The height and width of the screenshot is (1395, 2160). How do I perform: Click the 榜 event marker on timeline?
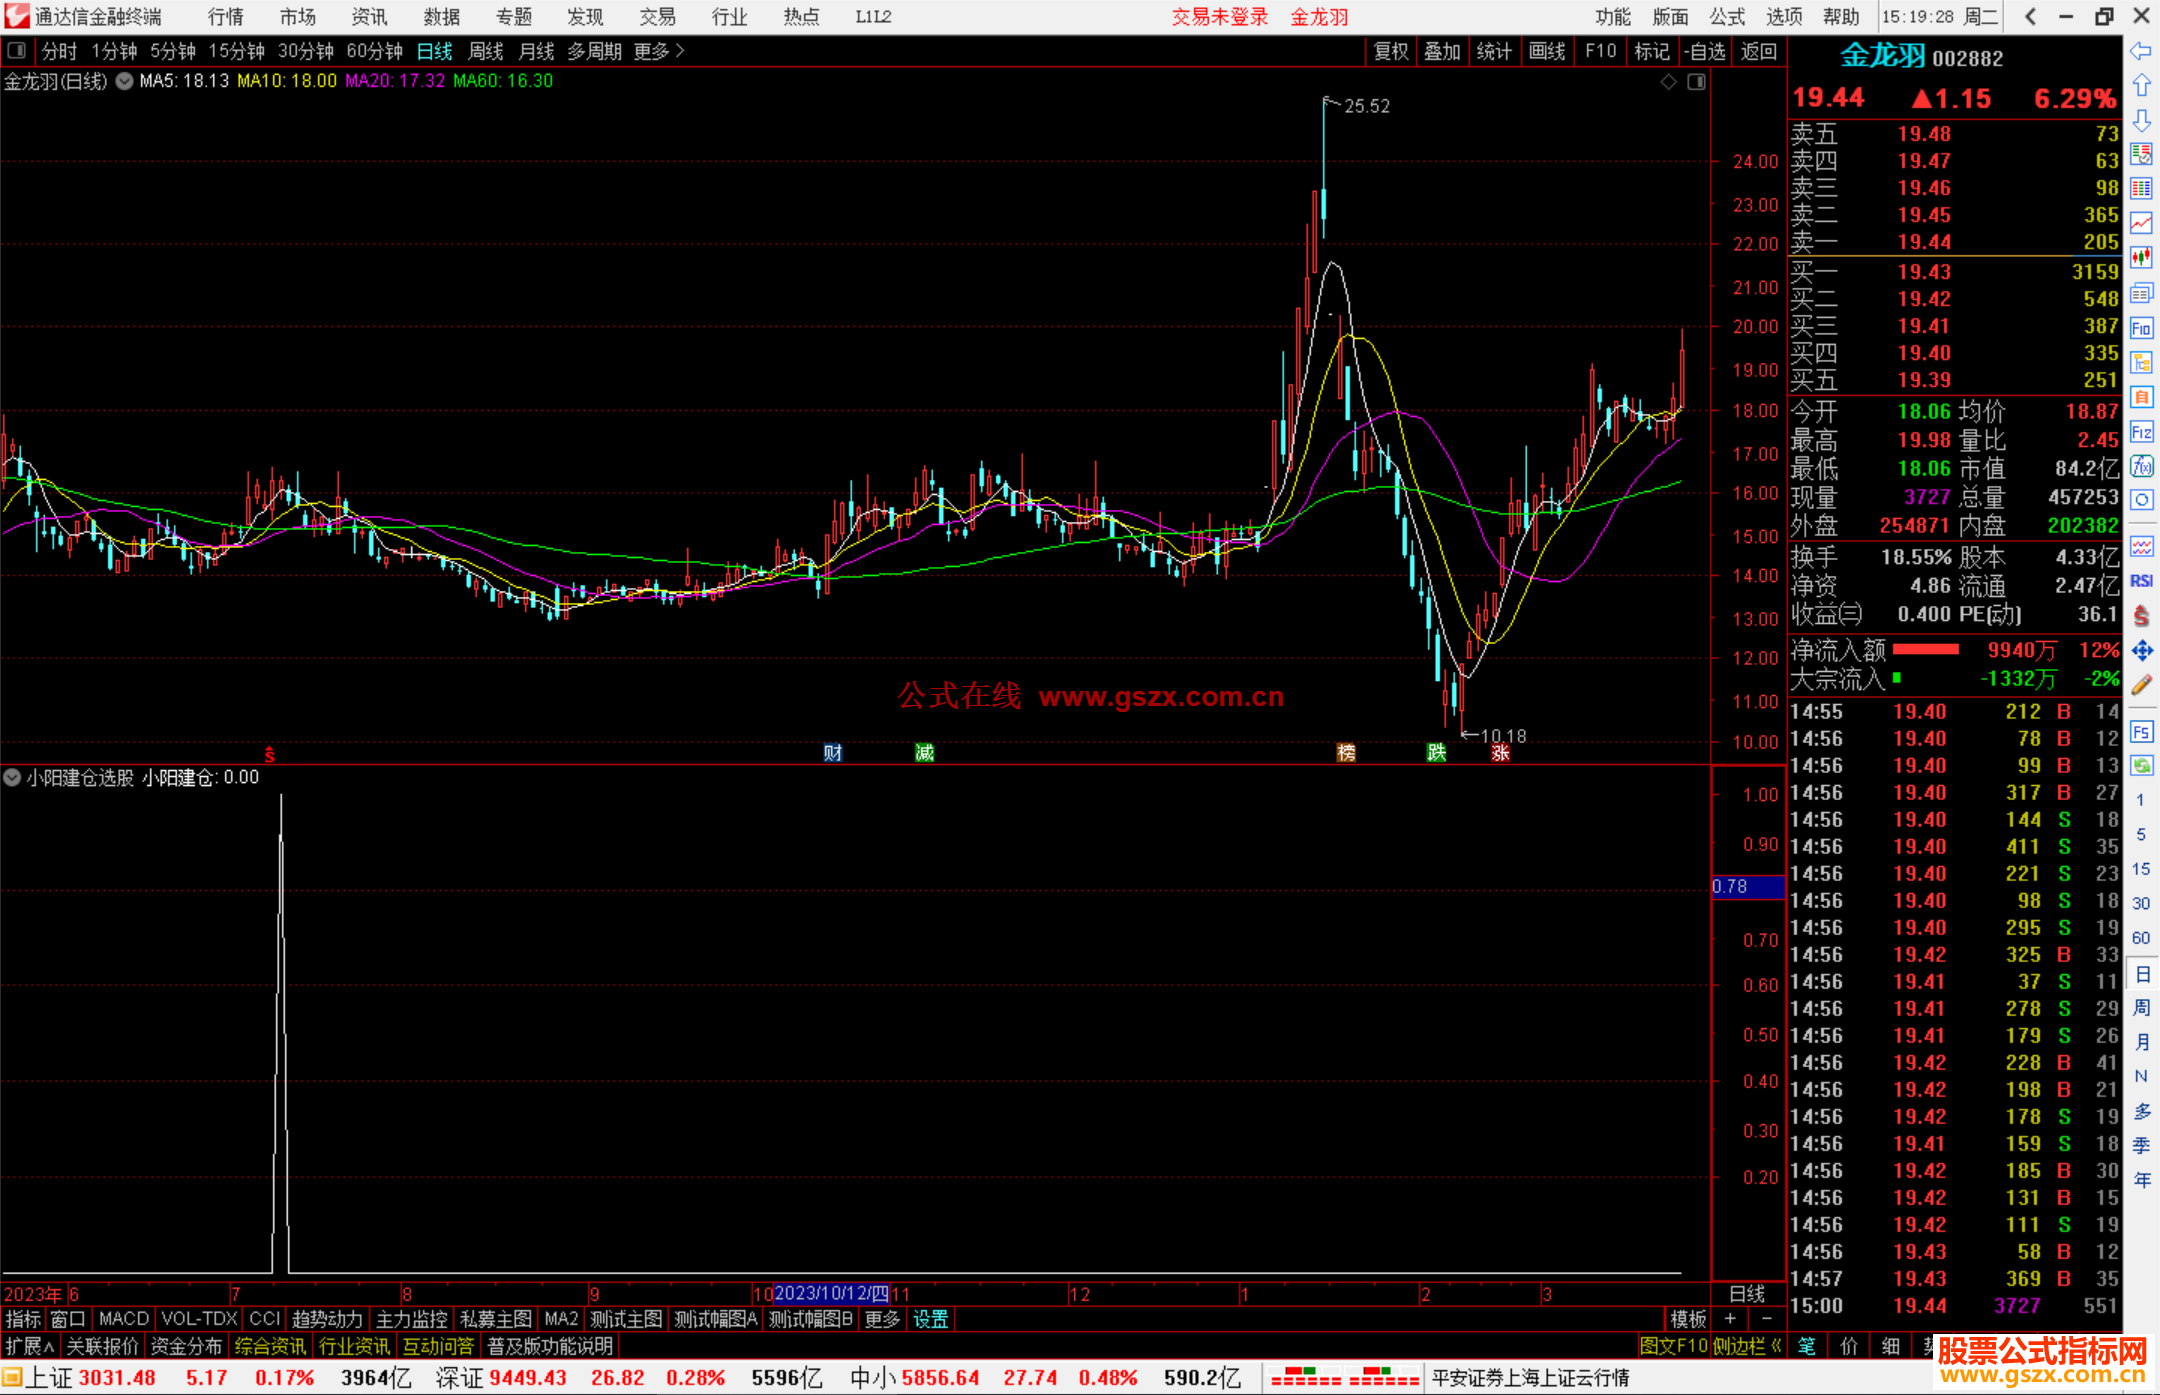(1346, 753)
